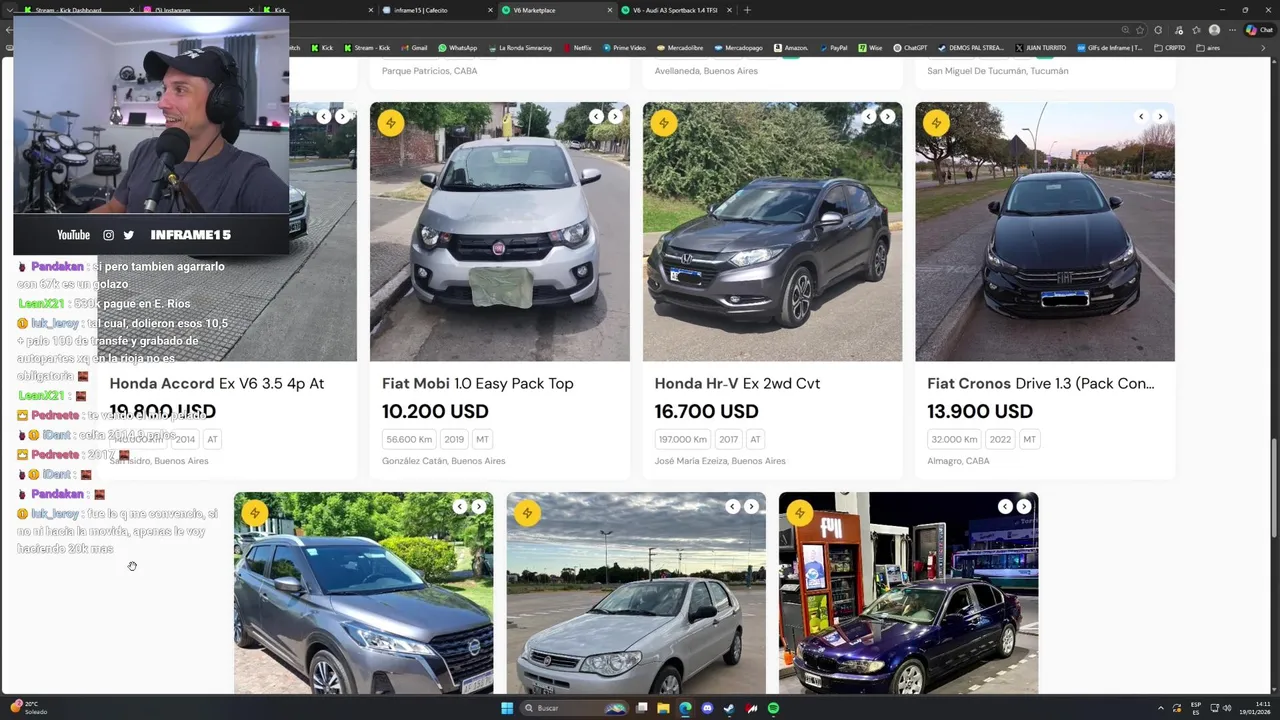The width and height of the screenshot is (1280, 720).
Task: Open the Fiat Mobi 1.0 Easy Pack Top listing title
Action: click(x=477, y=383)
